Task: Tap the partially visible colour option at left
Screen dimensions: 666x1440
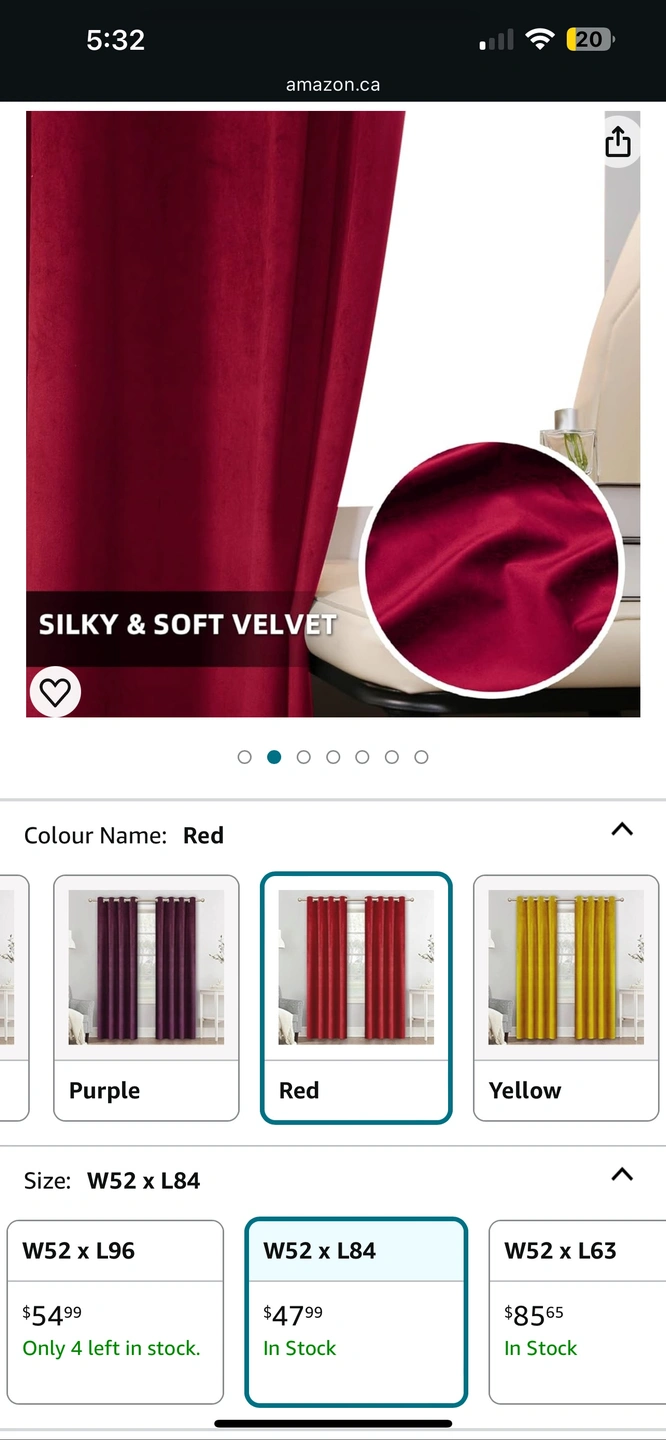Action: pos(14,998)
